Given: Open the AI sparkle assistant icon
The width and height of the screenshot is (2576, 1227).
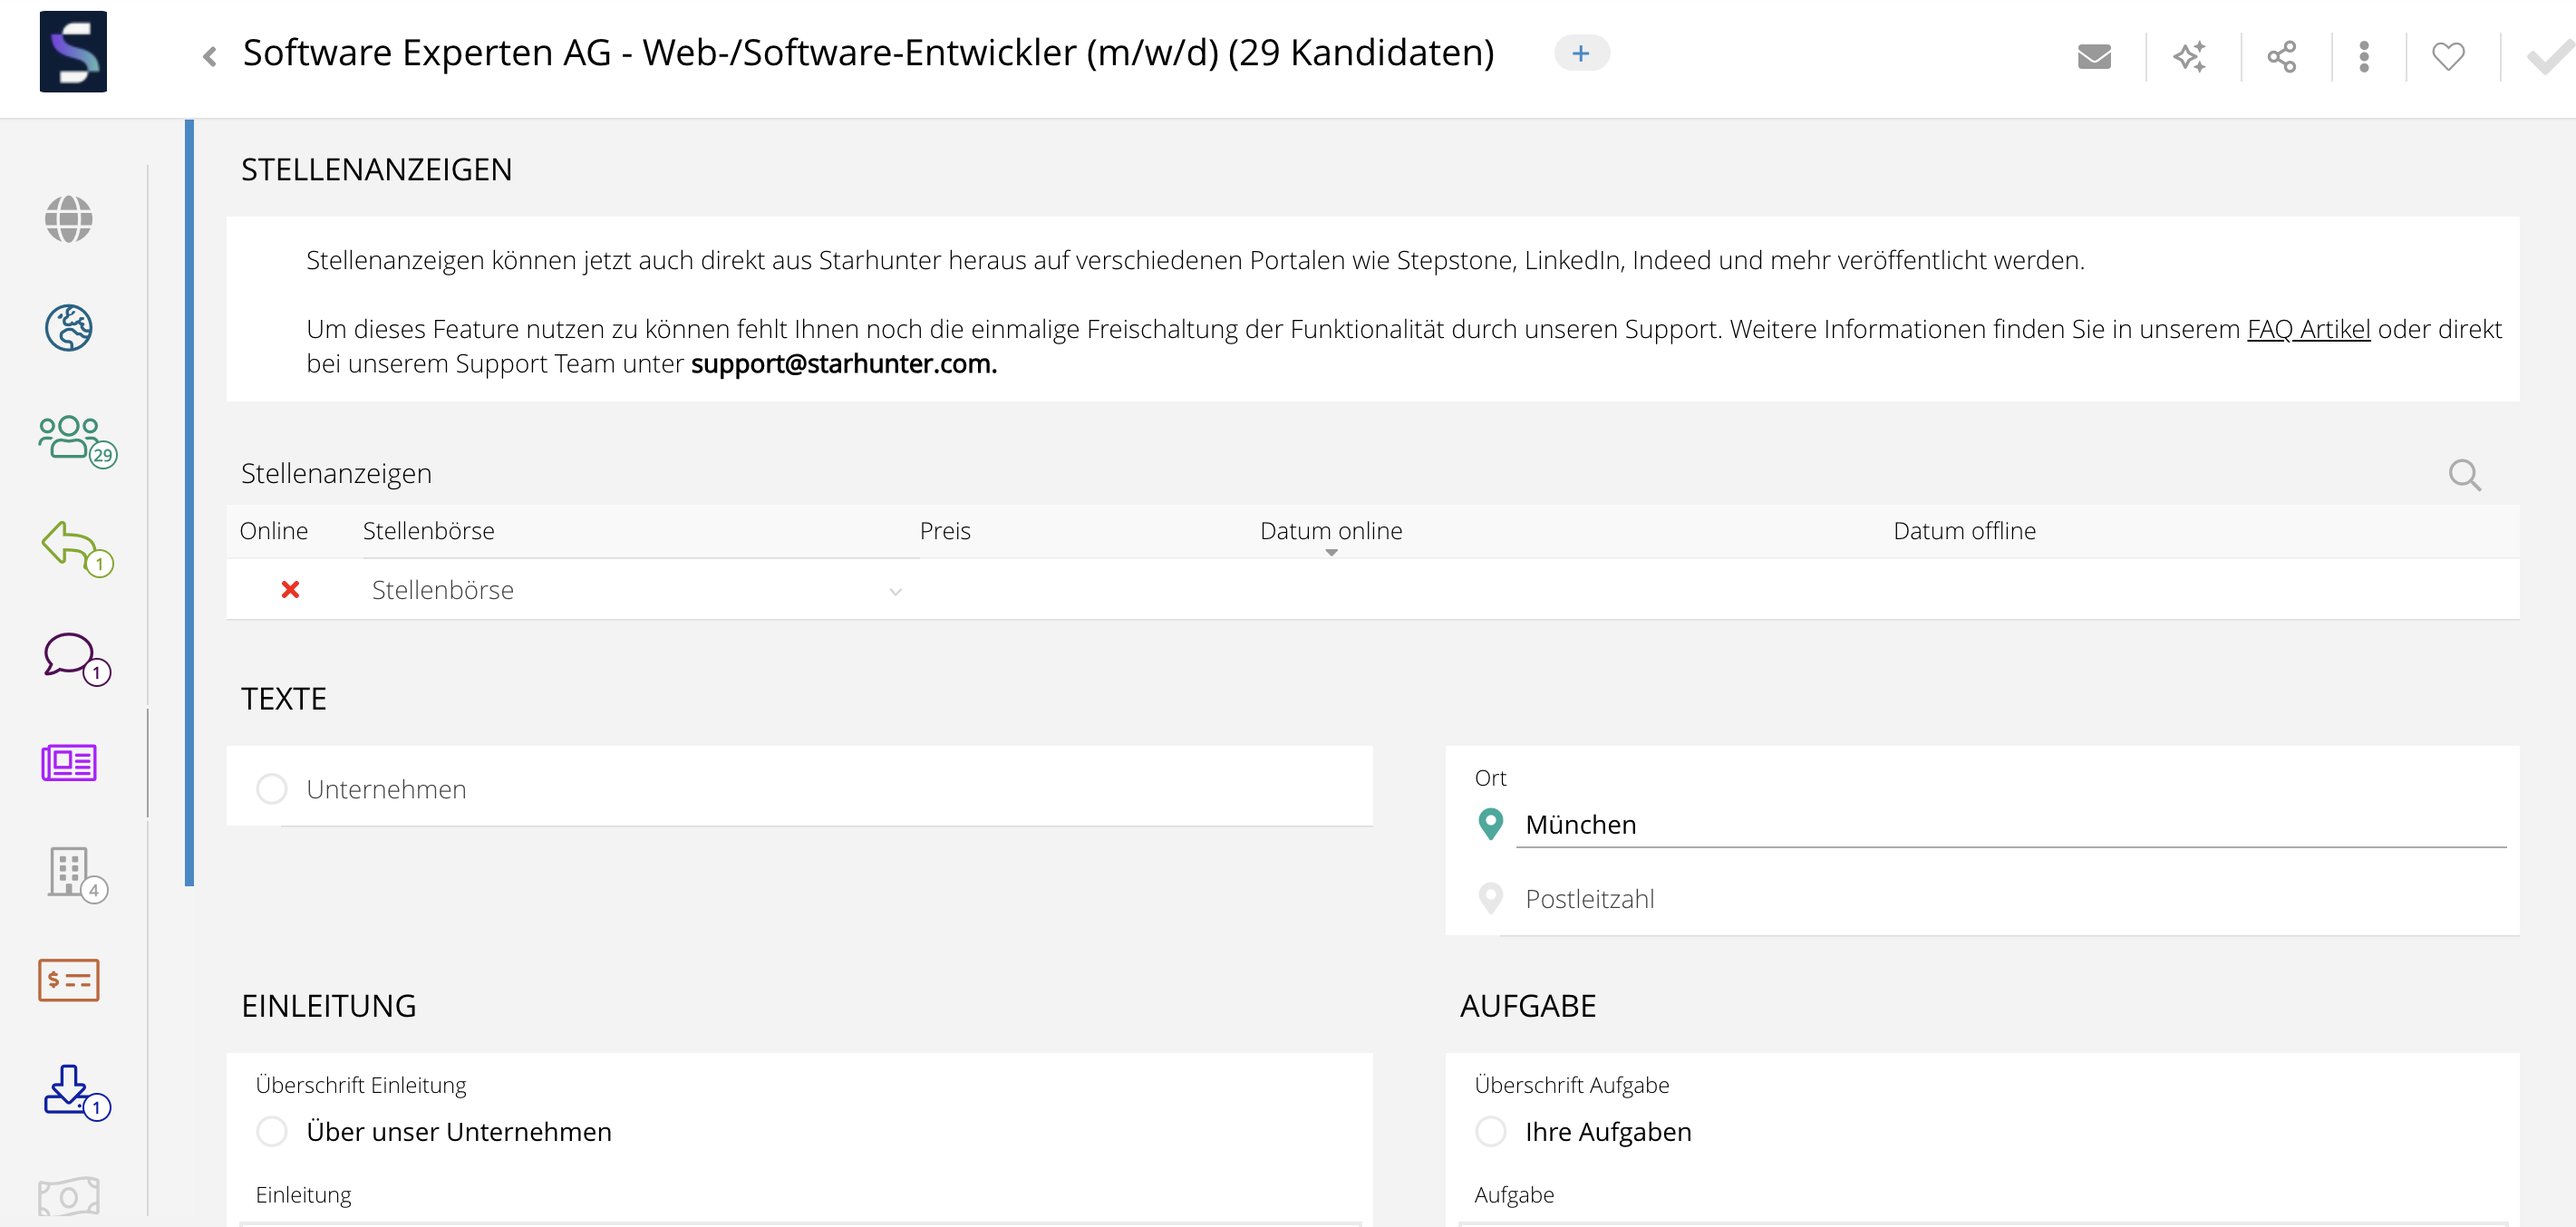Looking at the screenshot, I should (x=2189, y=56).
